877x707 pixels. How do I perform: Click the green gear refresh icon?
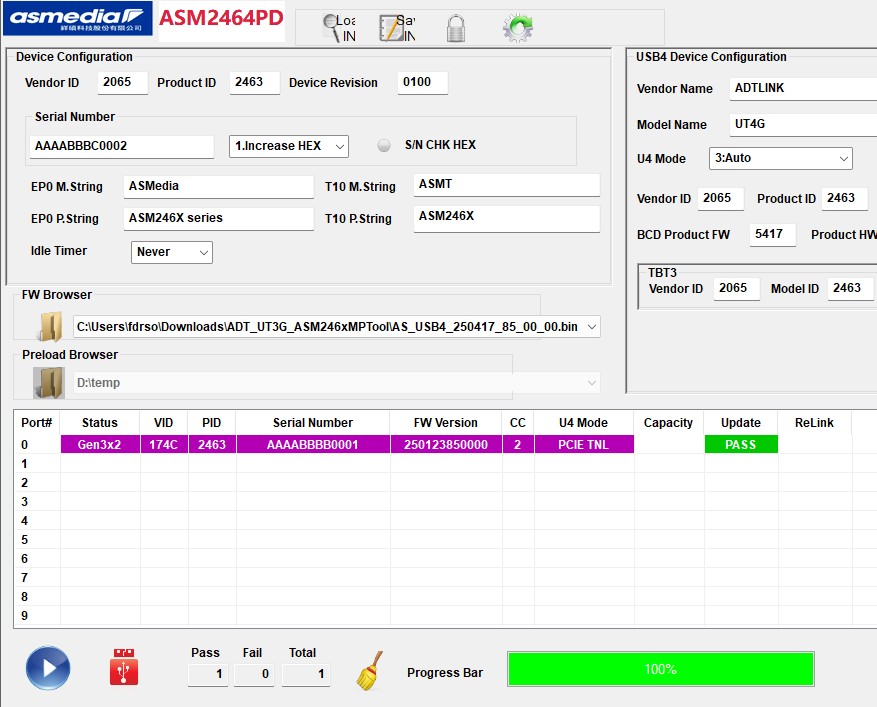pyautogui.click(x=517, y=27)
